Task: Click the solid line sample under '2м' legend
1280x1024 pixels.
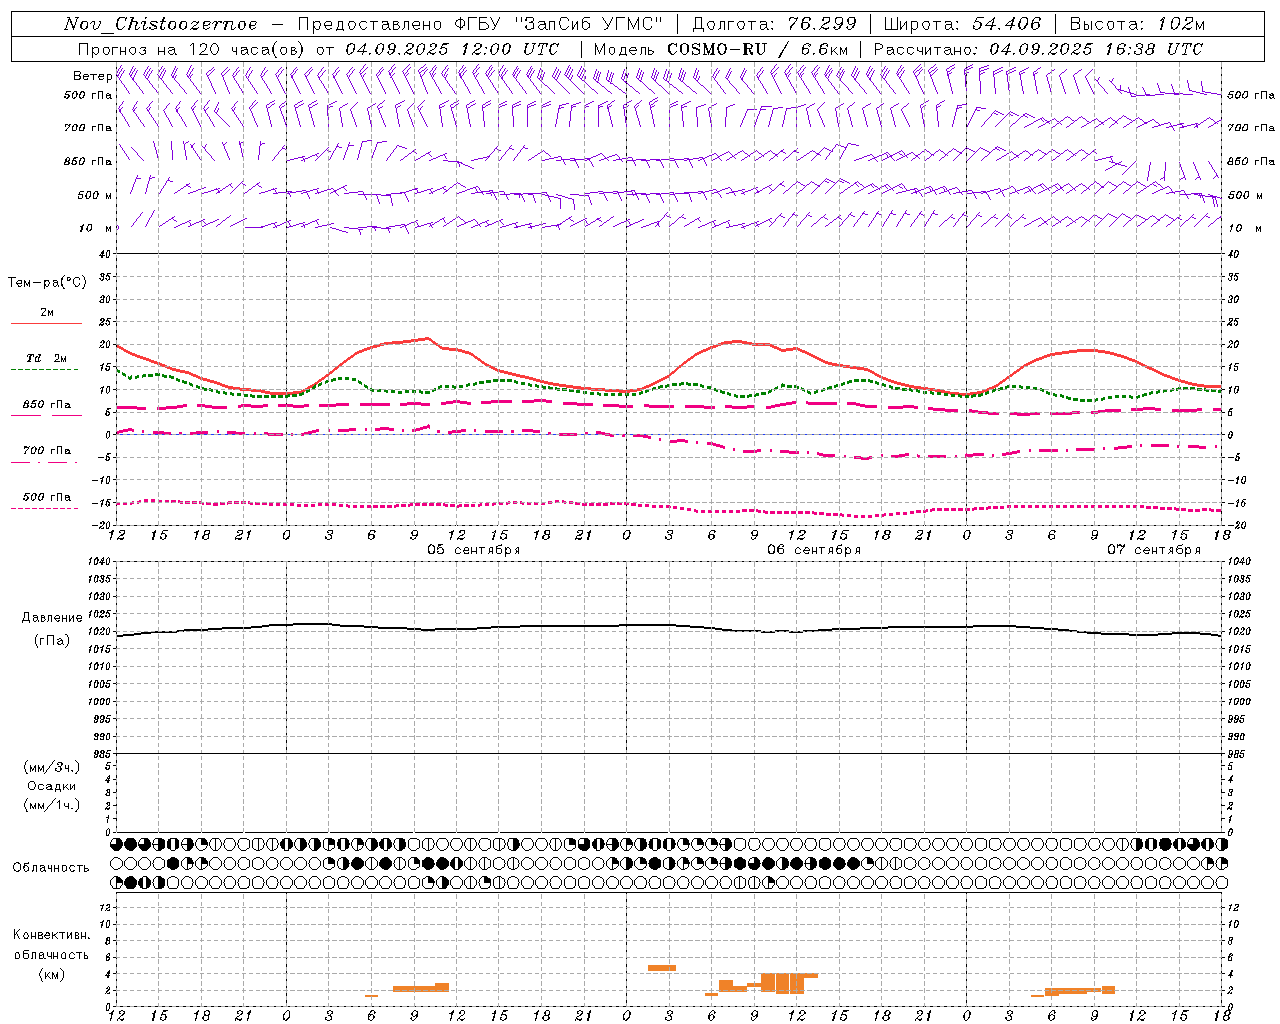Action: pos(46,324)
